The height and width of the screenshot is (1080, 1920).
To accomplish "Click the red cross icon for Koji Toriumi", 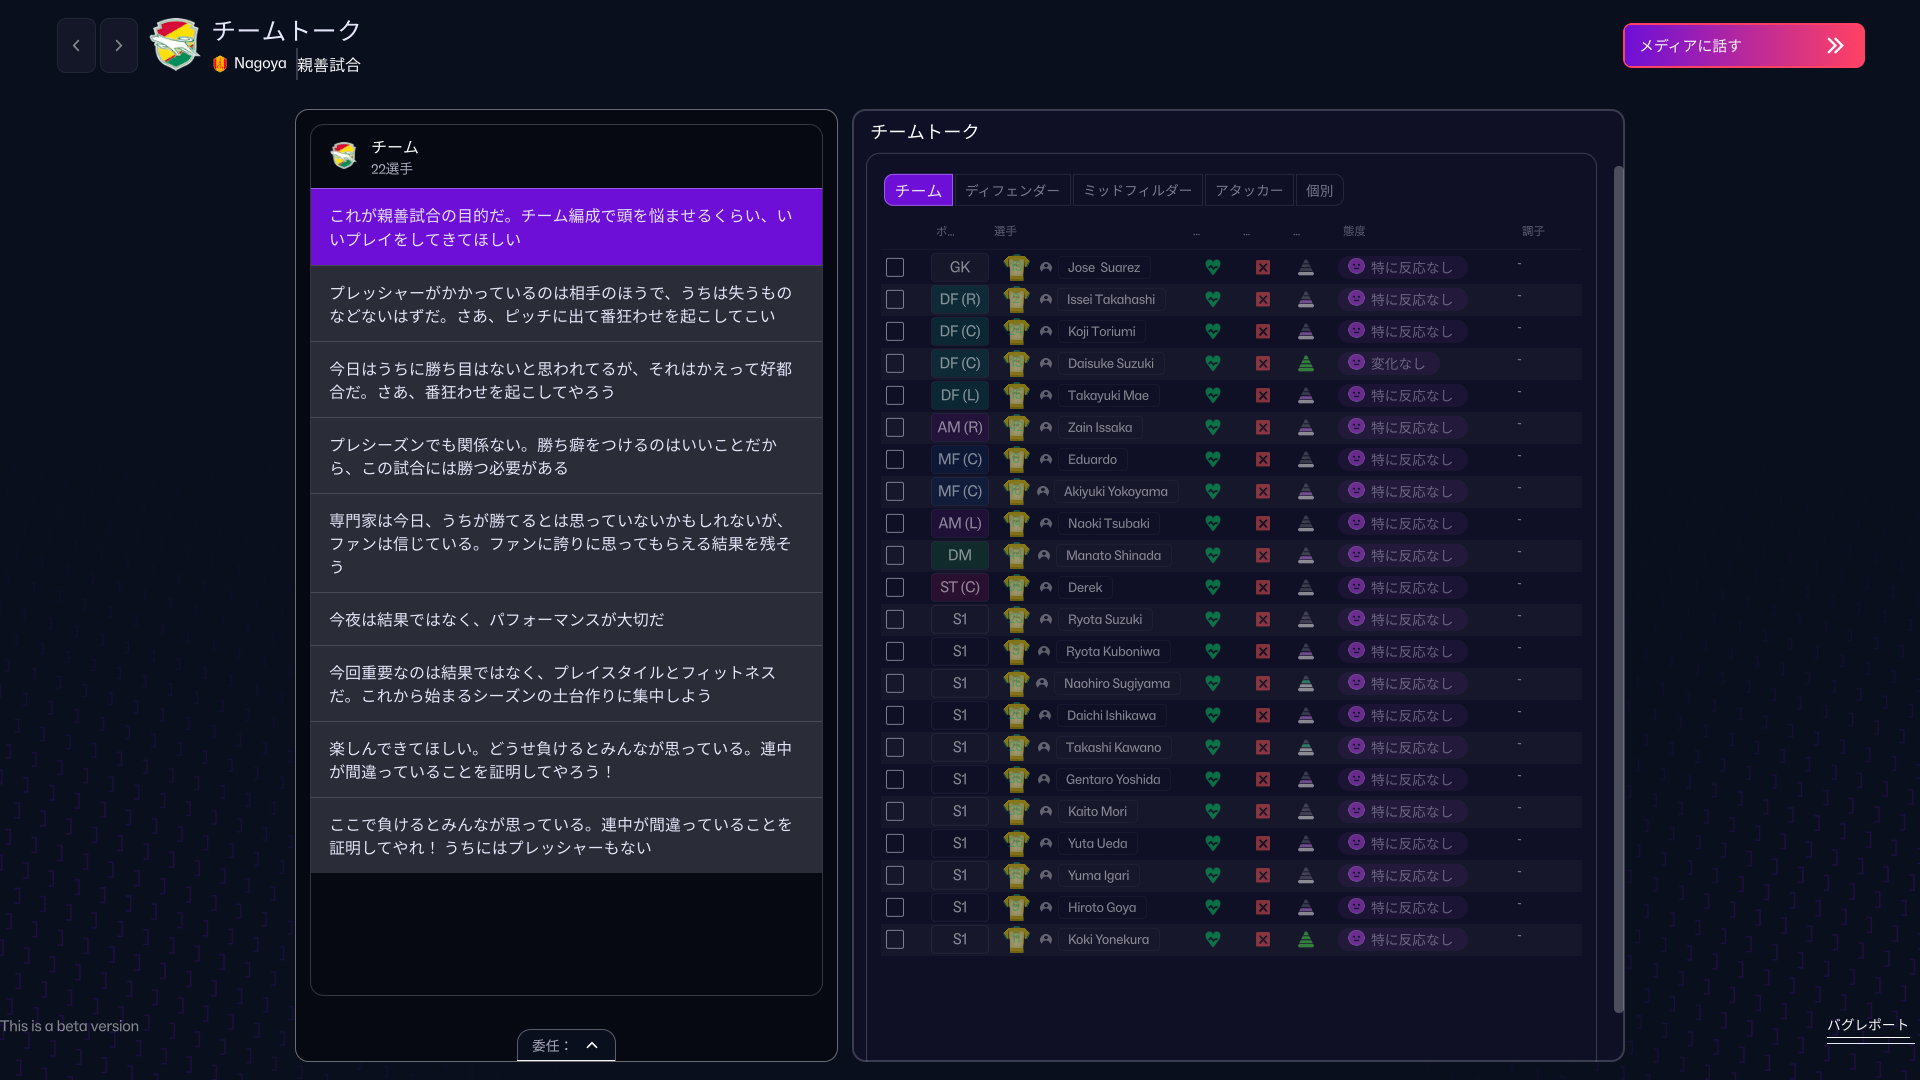I will click(x=1263, y=331).
